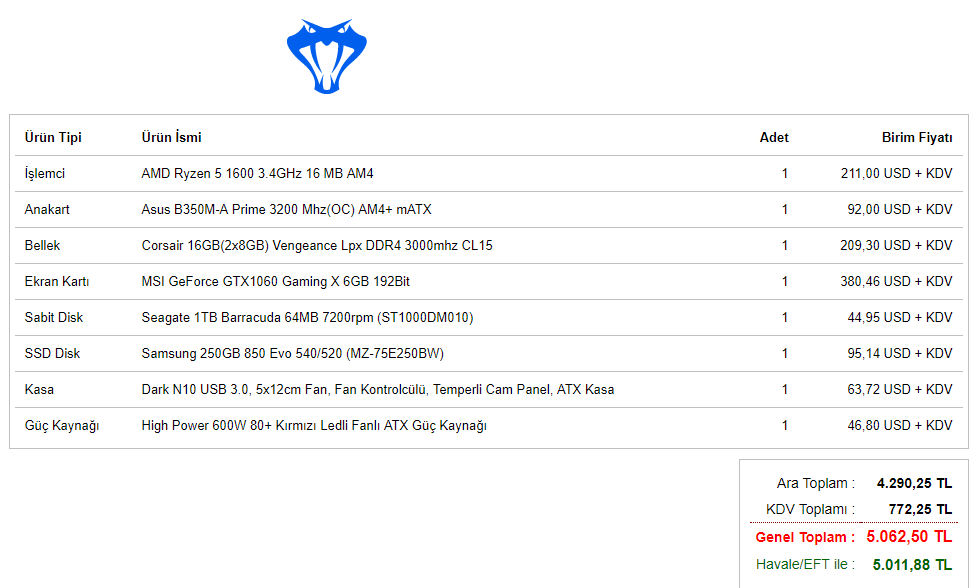Select 'Corsair 16GB(2x8GB) Vengeance Lpx' memory name
Screen dimensions: 977x588
pyautogui.click(x=252, y=245)
